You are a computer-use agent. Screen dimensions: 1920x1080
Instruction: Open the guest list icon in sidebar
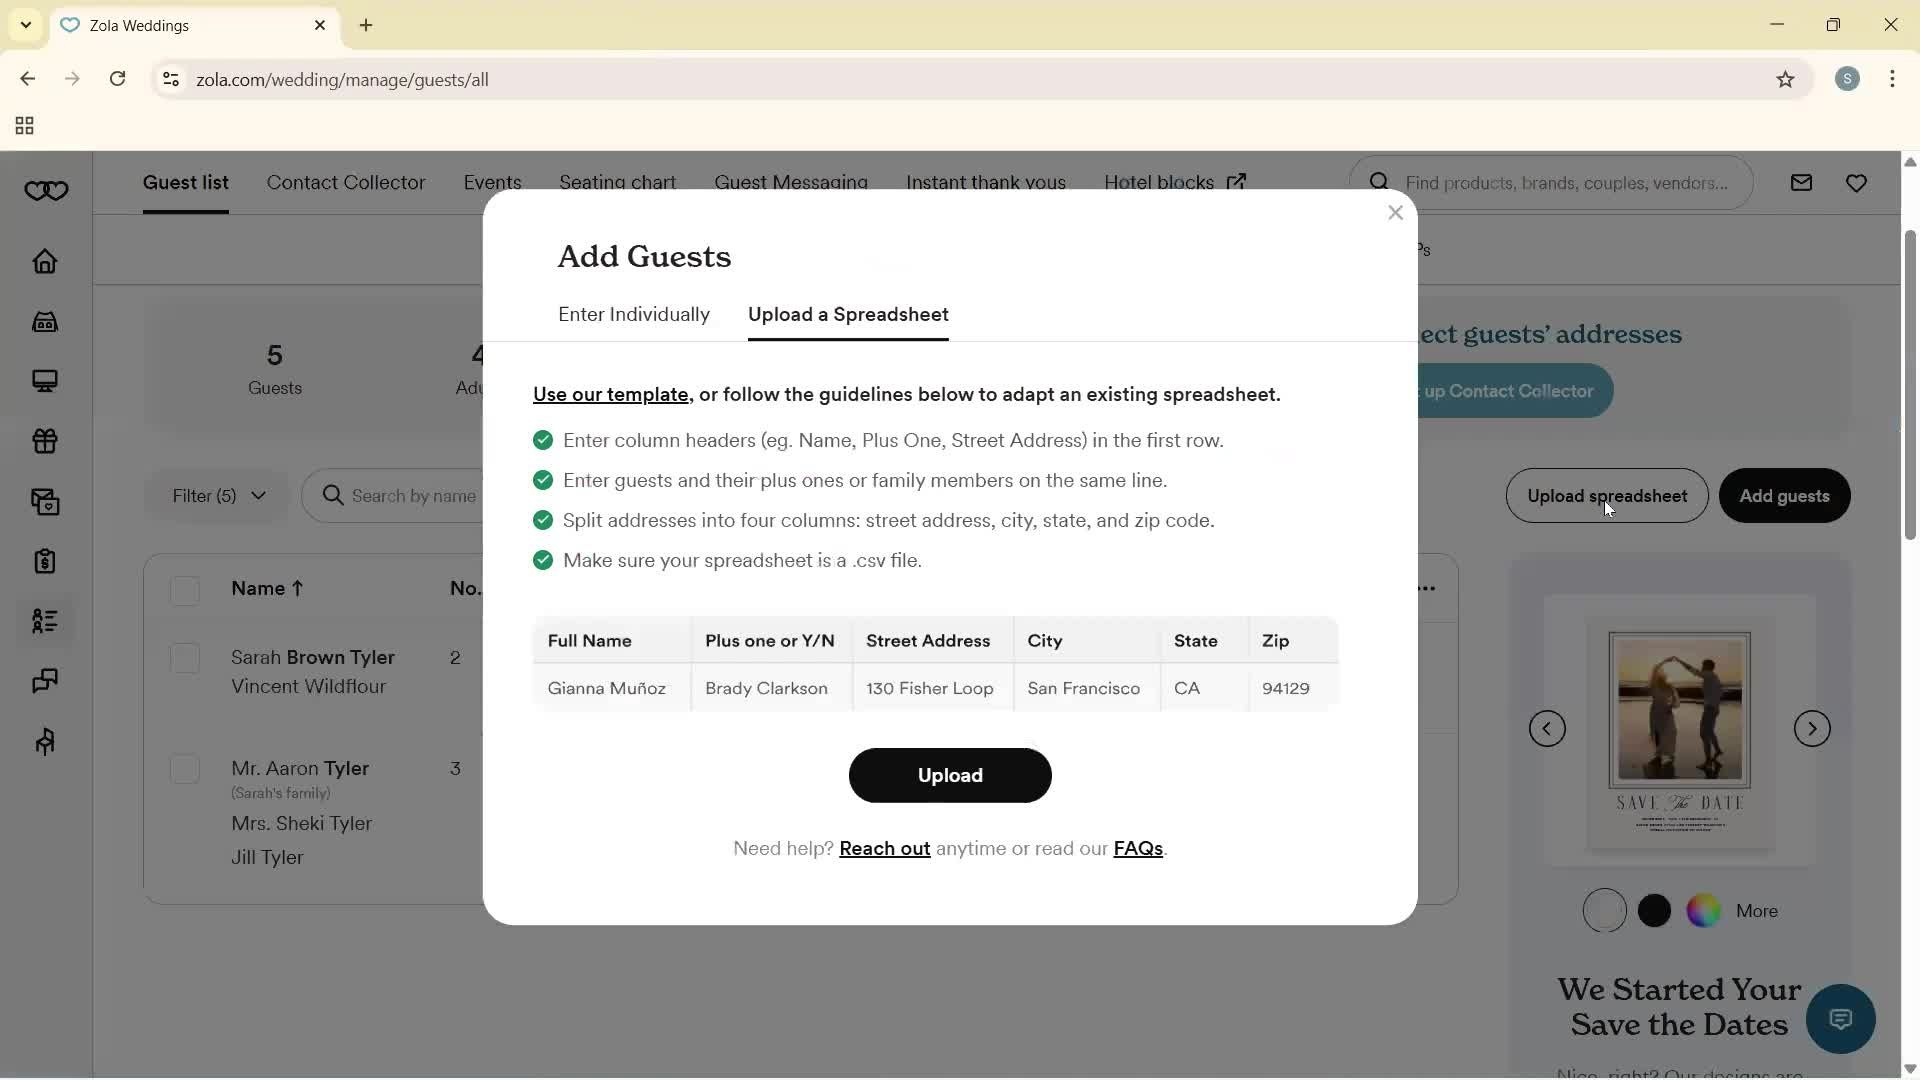coord(45,622)
